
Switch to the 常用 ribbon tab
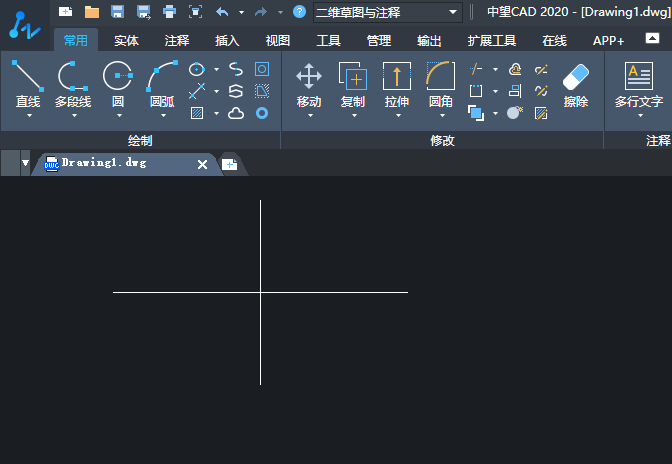click(76, 40)
